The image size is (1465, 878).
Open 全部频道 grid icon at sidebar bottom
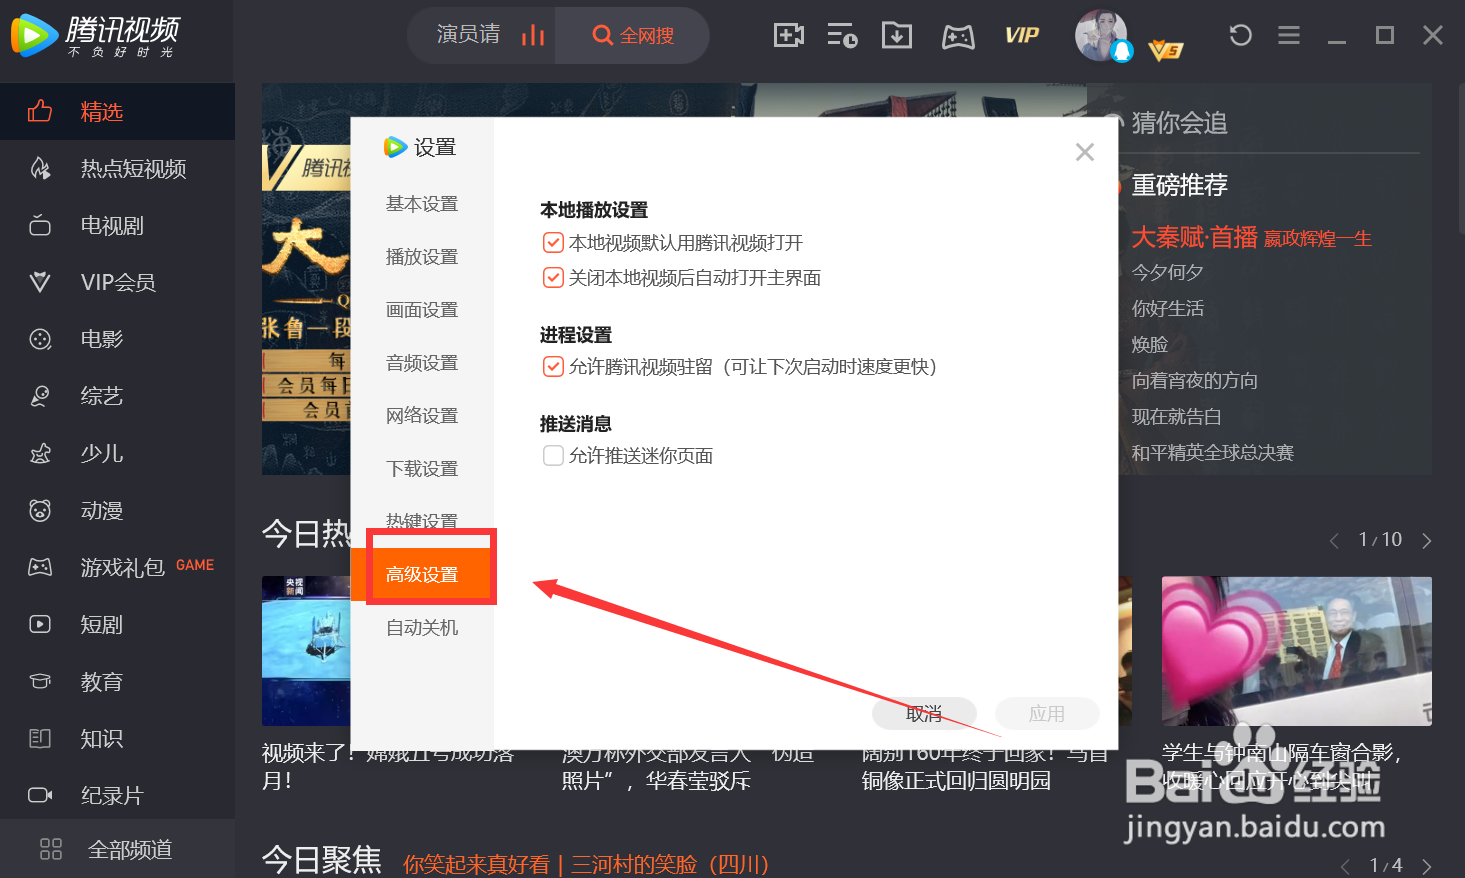click(51, 849)
